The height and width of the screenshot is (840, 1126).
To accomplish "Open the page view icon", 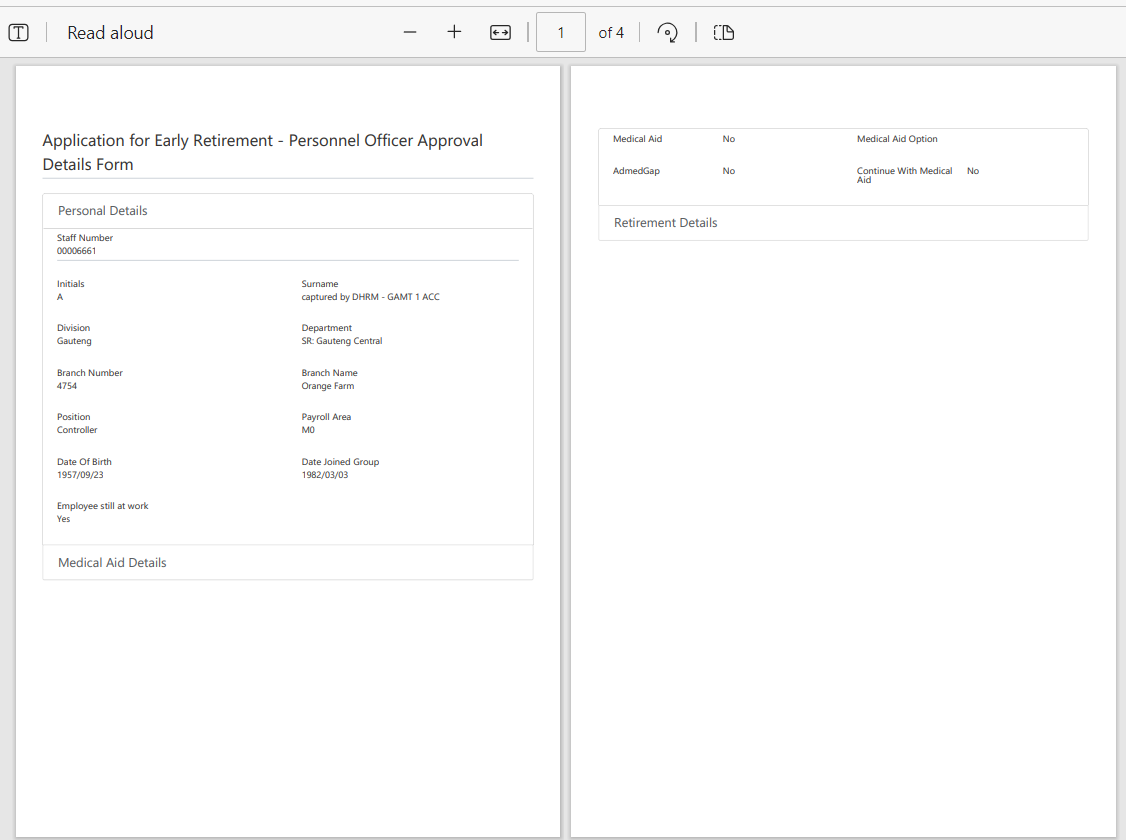I will pyautogui.click(x=724, y=32).
